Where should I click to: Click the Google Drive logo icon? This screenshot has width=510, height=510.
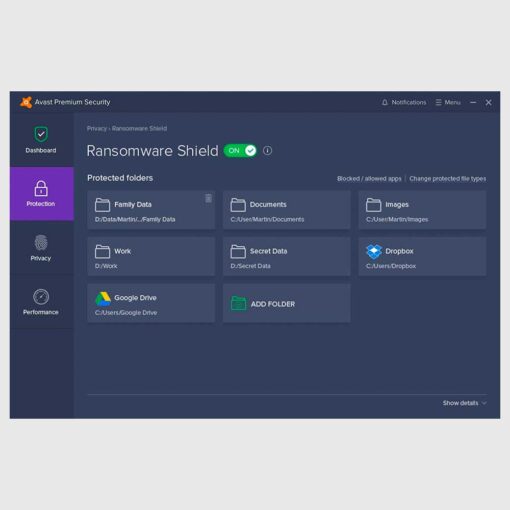(103, 299)
